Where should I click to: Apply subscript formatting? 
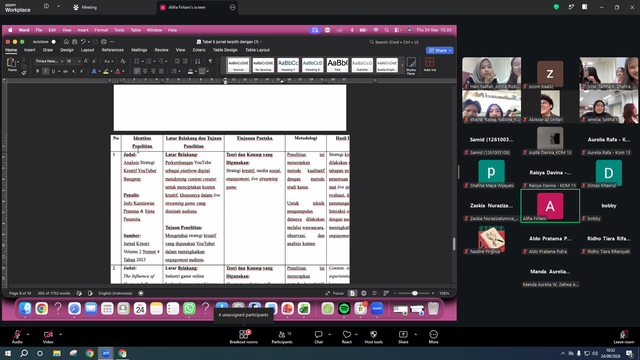[x=74, y=71]
